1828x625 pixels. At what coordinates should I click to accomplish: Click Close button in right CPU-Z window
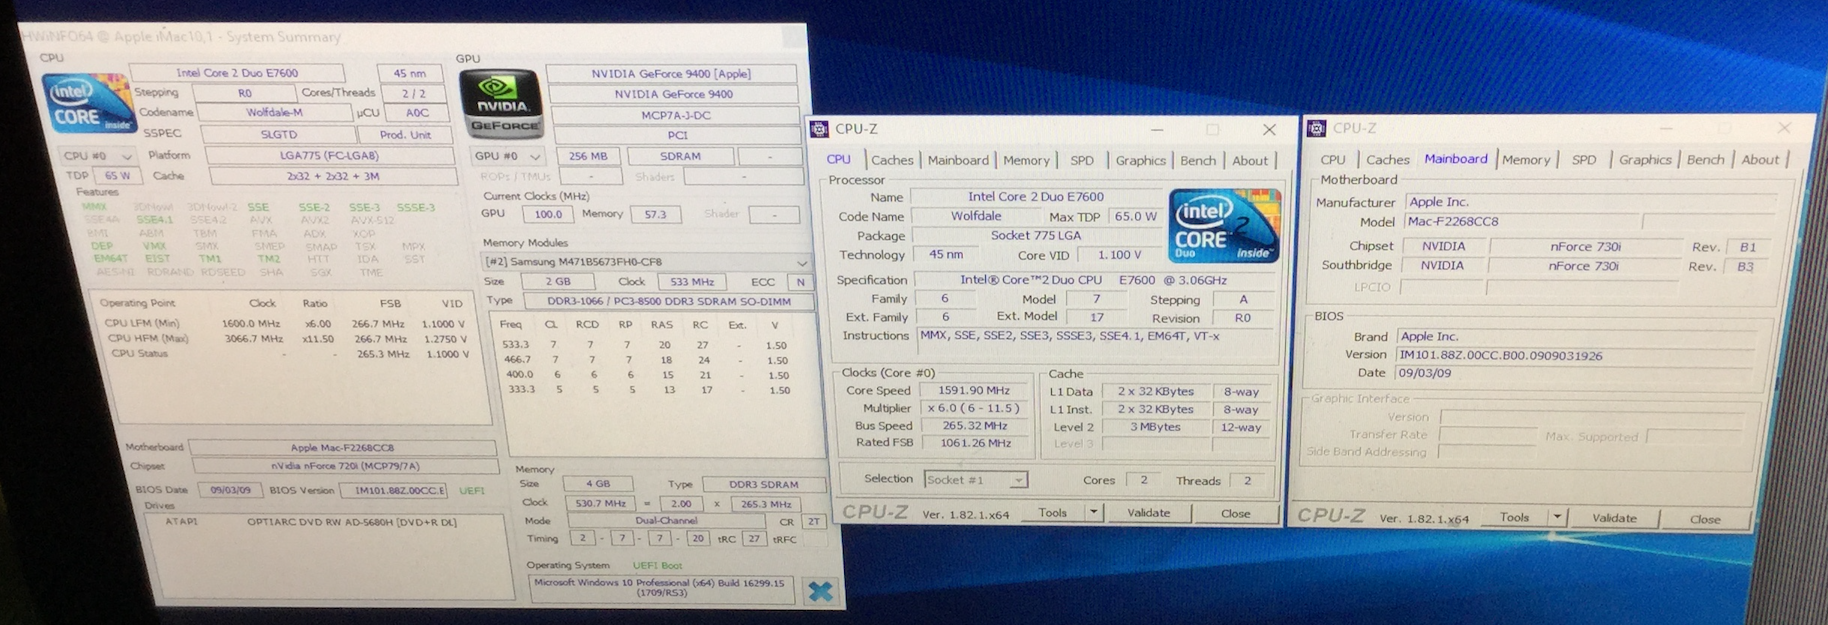1705,519
